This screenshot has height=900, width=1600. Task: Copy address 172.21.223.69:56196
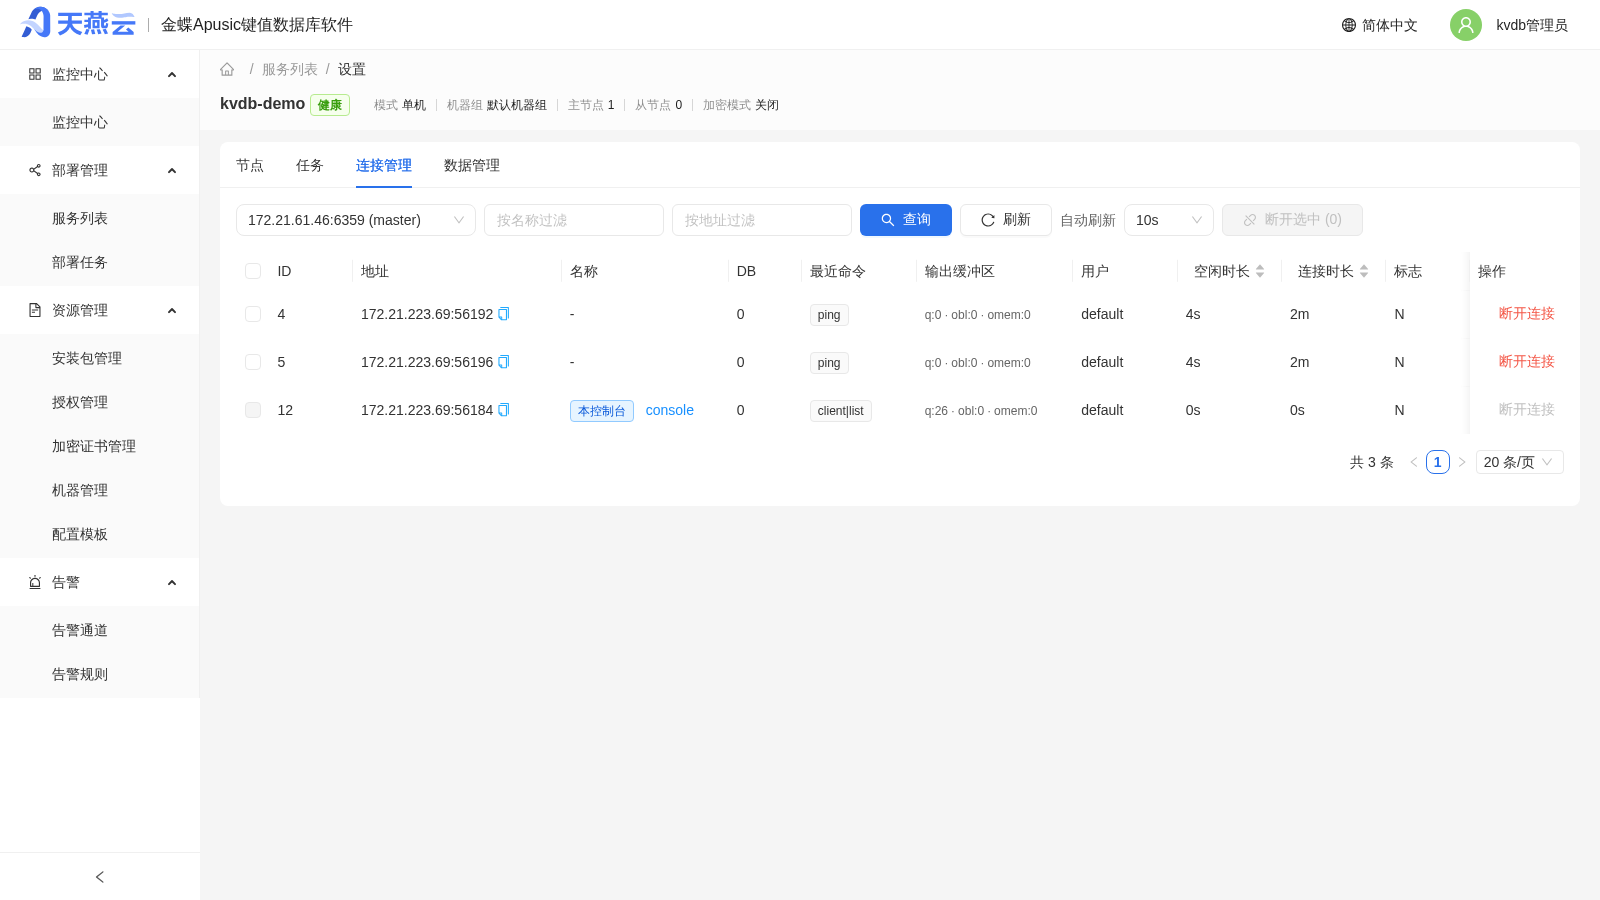click(x=504, y=362)
